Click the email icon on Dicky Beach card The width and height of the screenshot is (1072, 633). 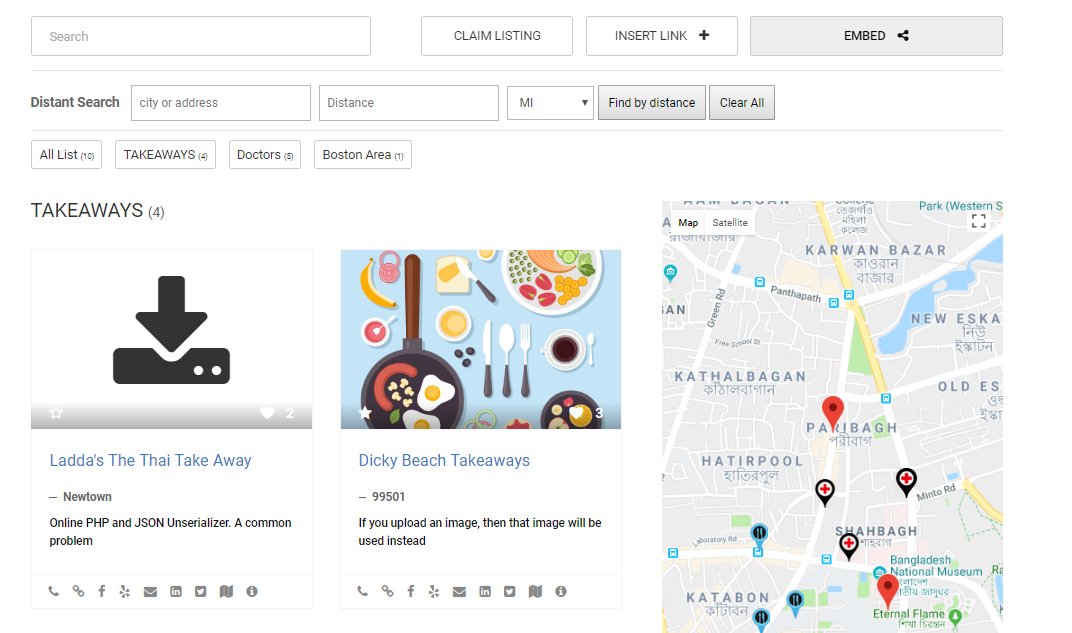click(459, 592)
